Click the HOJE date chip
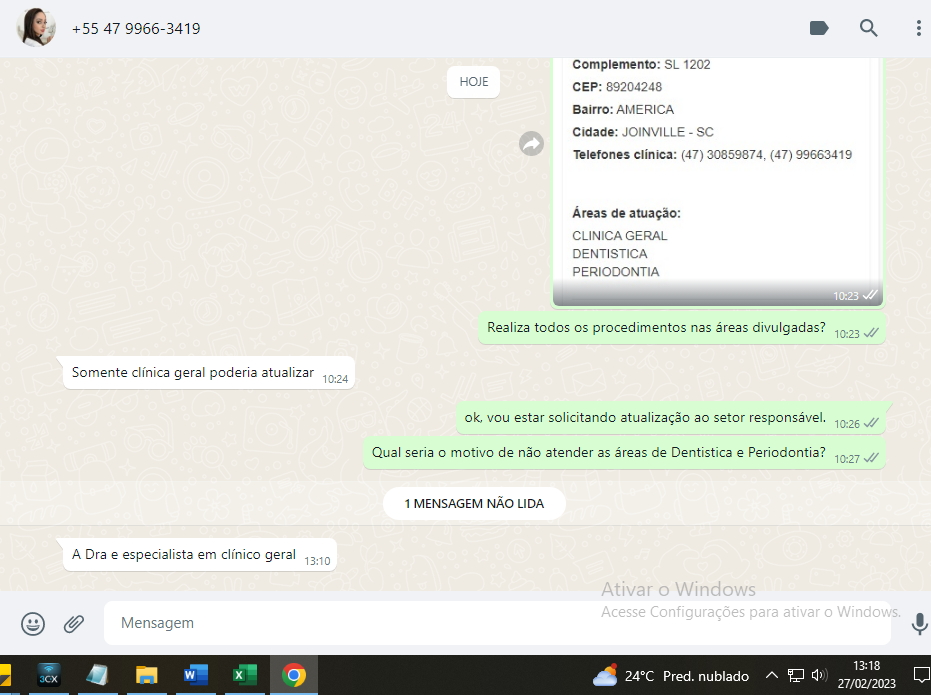This screenshot has width=931, height=695. 473,82
